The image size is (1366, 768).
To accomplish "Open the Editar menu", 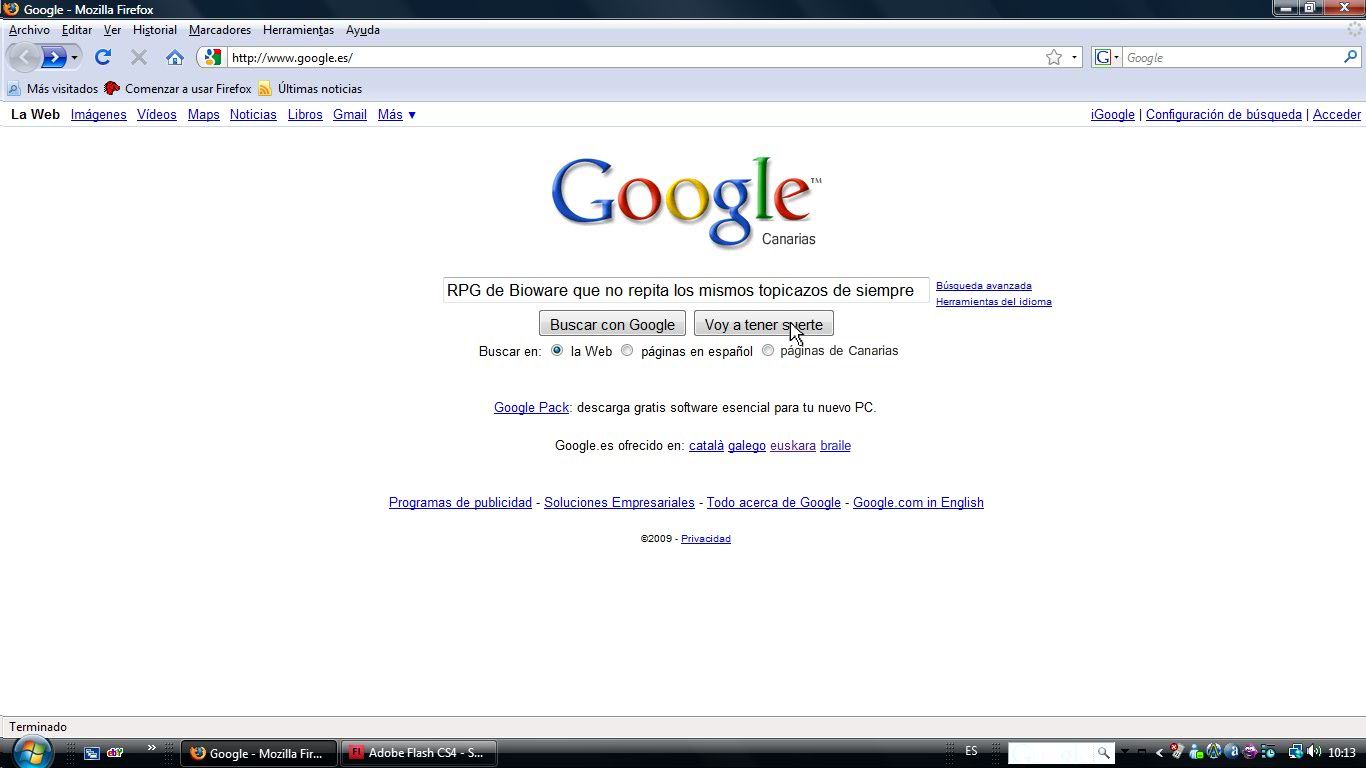I will 77,30.
